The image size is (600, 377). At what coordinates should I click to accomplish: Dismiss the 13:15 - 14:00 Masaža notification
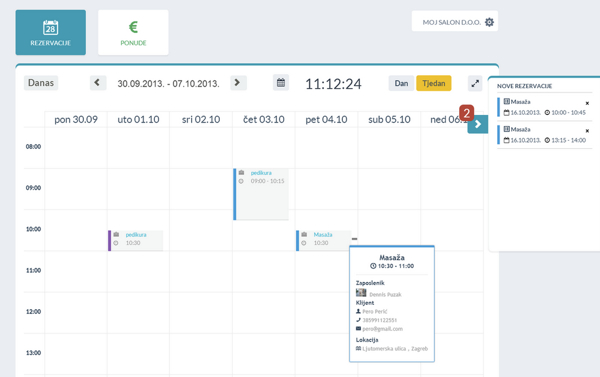[587, 131]
